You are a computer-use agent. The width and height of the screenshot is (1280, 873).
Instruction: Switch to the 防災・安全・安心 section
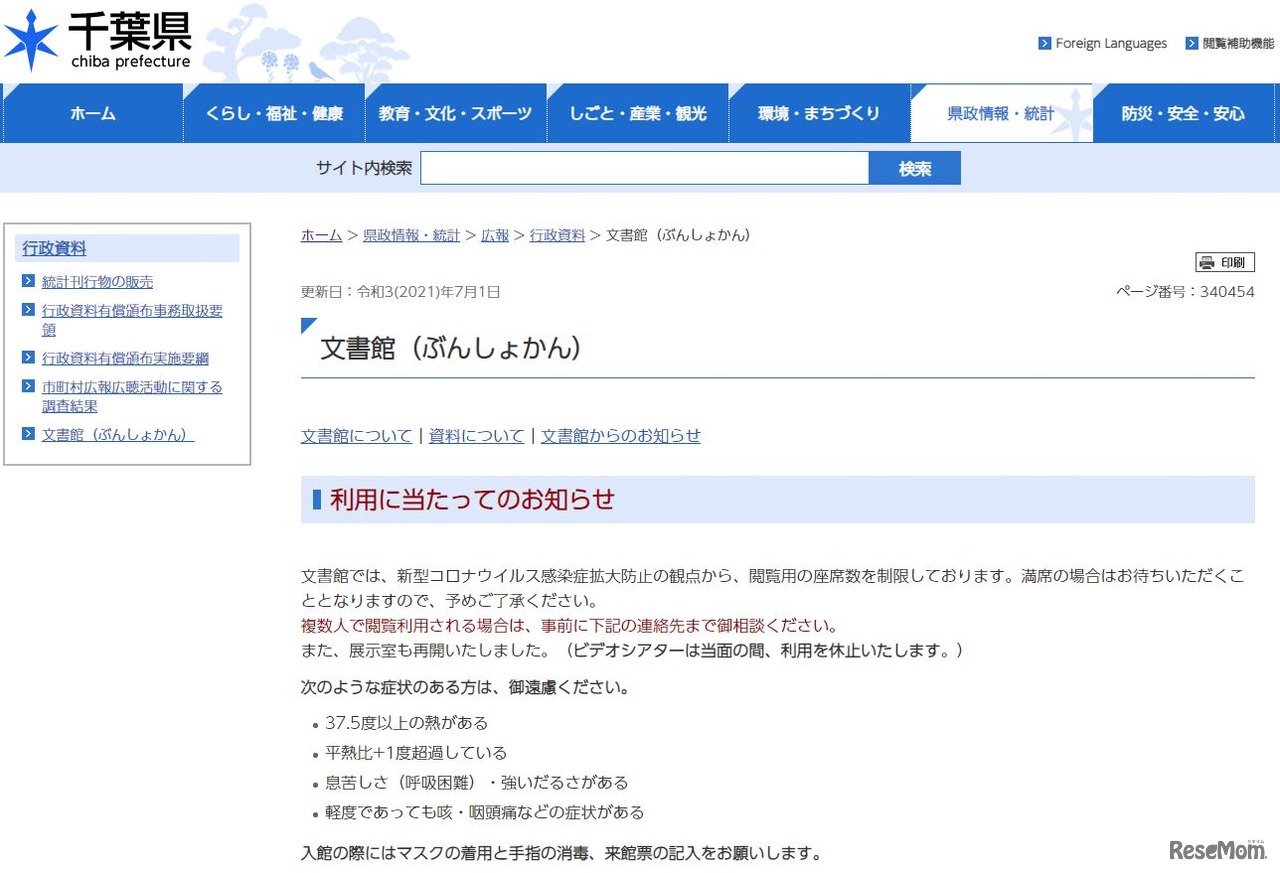[1185, 113]
